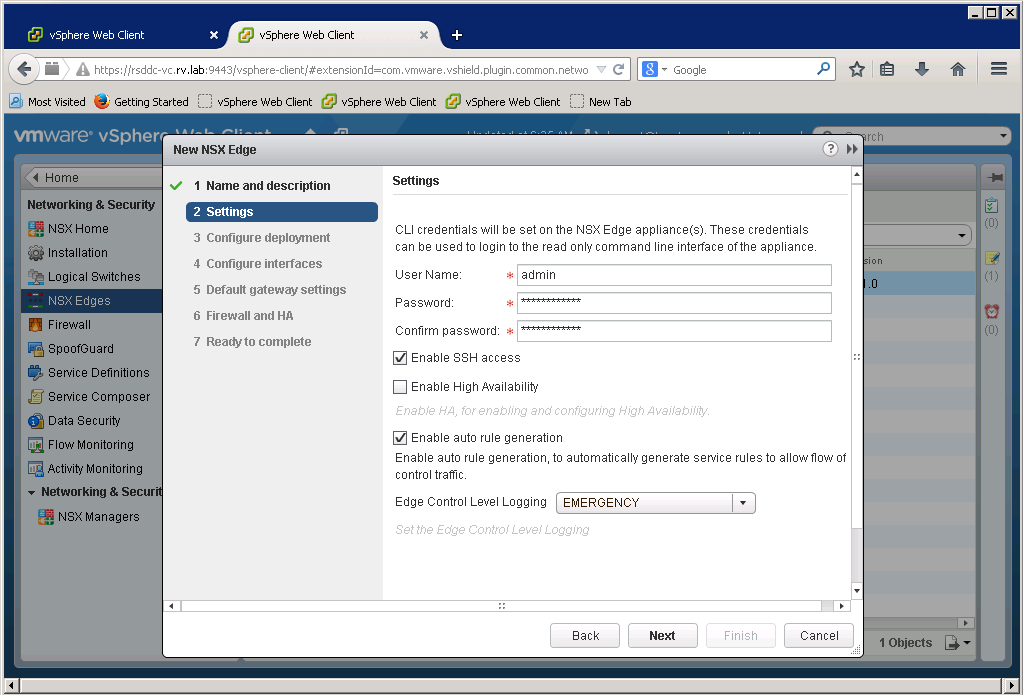Uncheck Enable auto rule generation
The width and height of the screenshot is (1023, 695).
click(x=401, y=438)
